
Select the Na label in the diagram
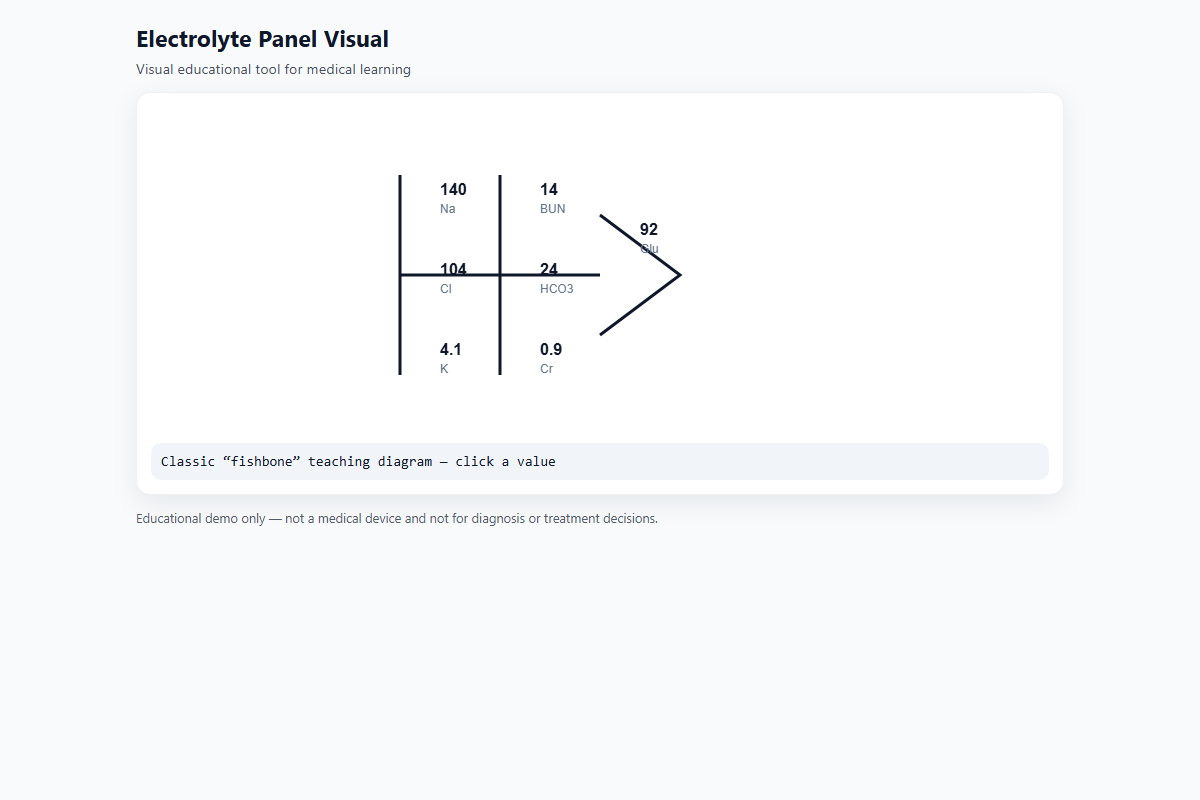[448, 209]
